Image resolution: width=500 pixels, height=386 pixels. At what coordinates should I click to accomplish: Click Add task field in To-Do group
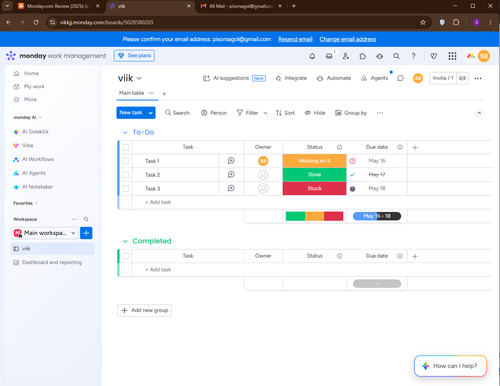pos(158,202)
